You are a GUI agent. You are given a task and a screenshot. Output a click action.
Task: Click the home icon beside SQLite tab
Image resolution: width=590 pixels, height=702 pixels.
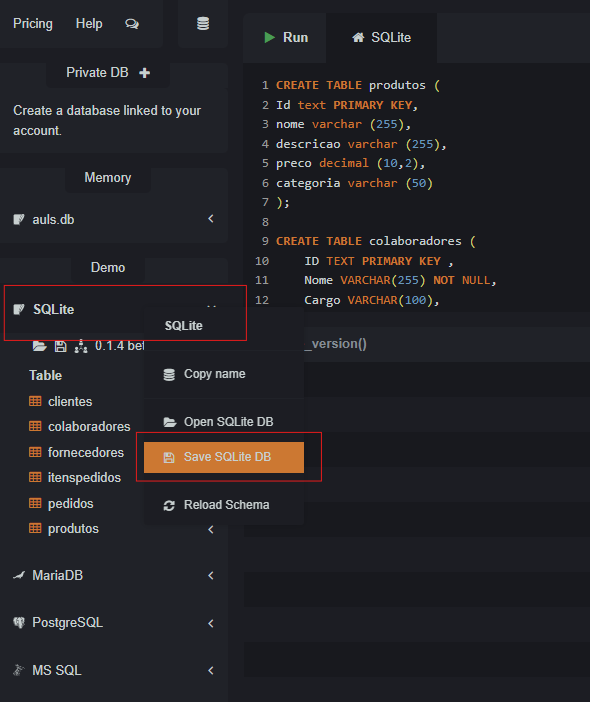coord(358,38)
